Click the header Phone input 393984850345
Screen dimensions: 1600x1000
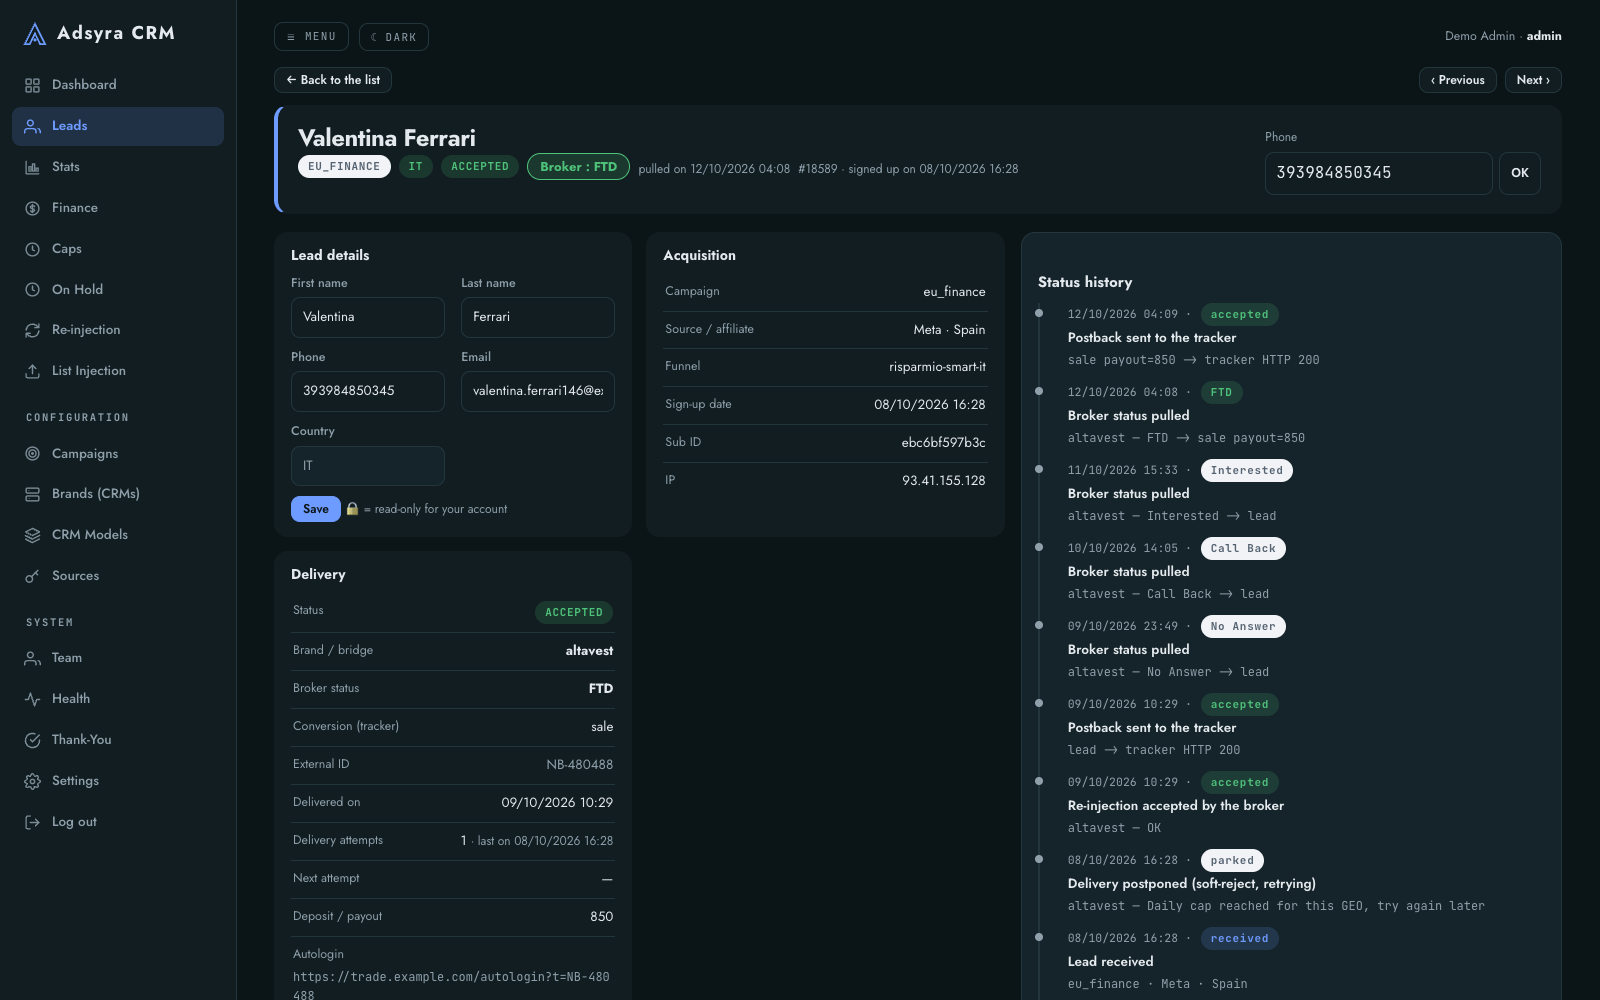[1379, 173]
